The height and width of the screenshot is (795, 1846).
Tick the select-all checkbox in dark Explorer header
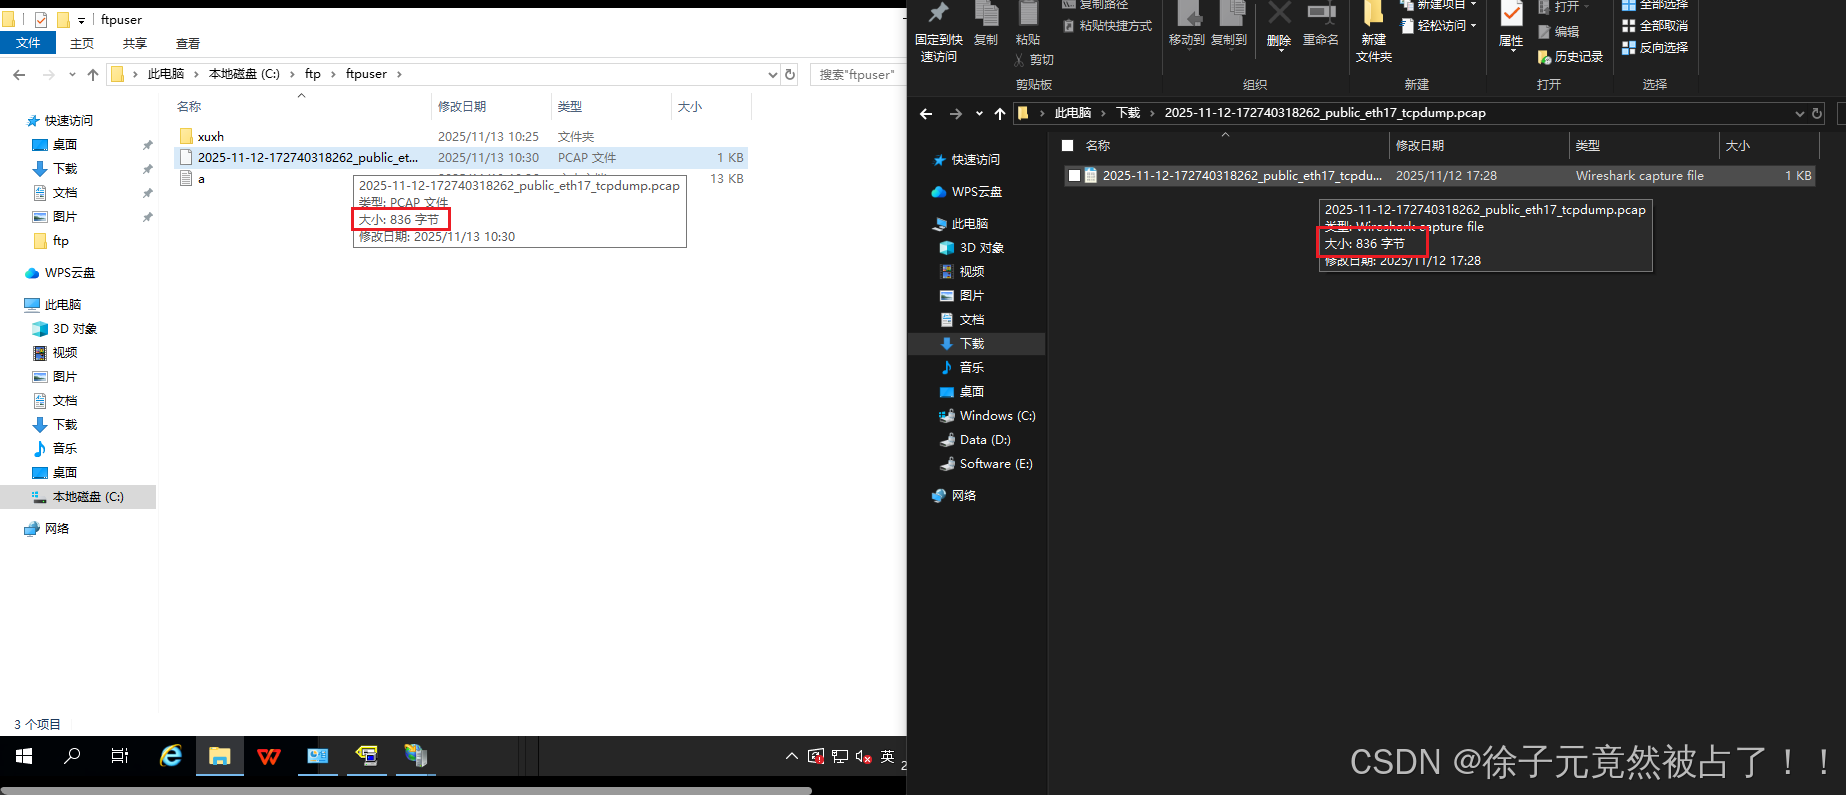pyautogui.click(x=1067, y=146)
